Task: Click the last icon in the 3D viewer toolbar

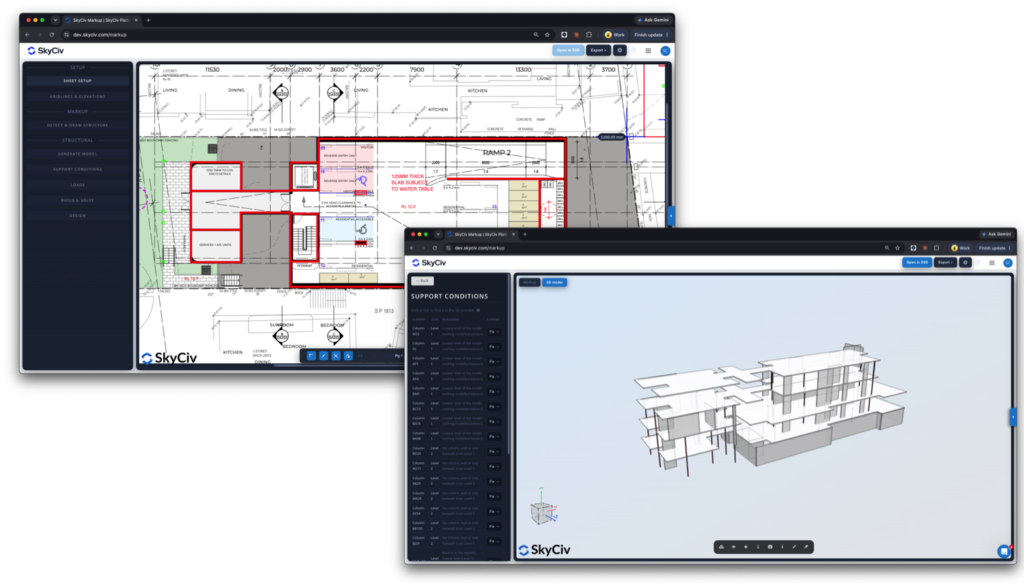Action: pyautogui.click(x=806, y=547)
